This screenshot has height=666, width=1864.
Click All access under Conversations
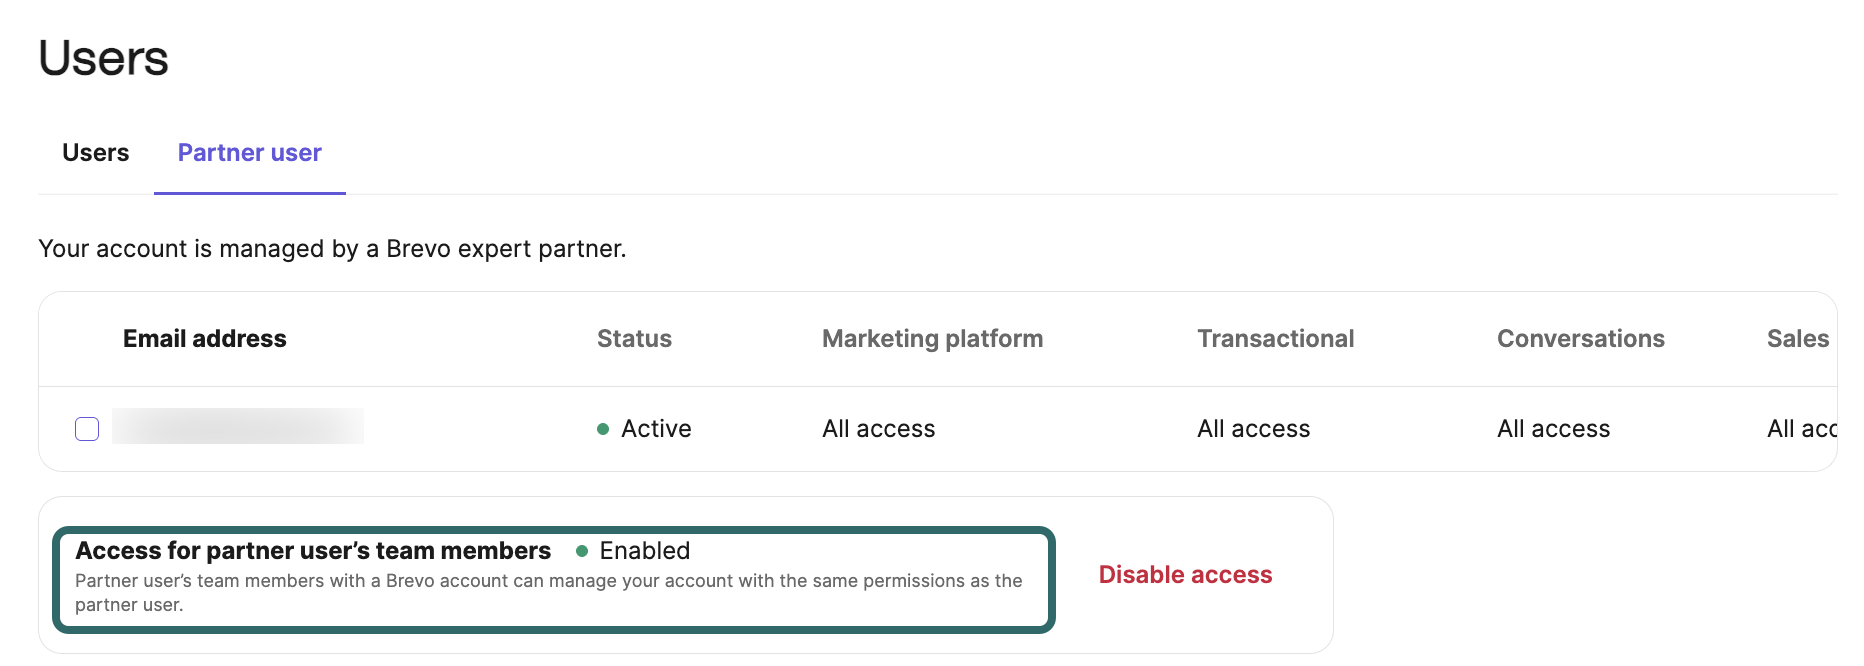1553,429
